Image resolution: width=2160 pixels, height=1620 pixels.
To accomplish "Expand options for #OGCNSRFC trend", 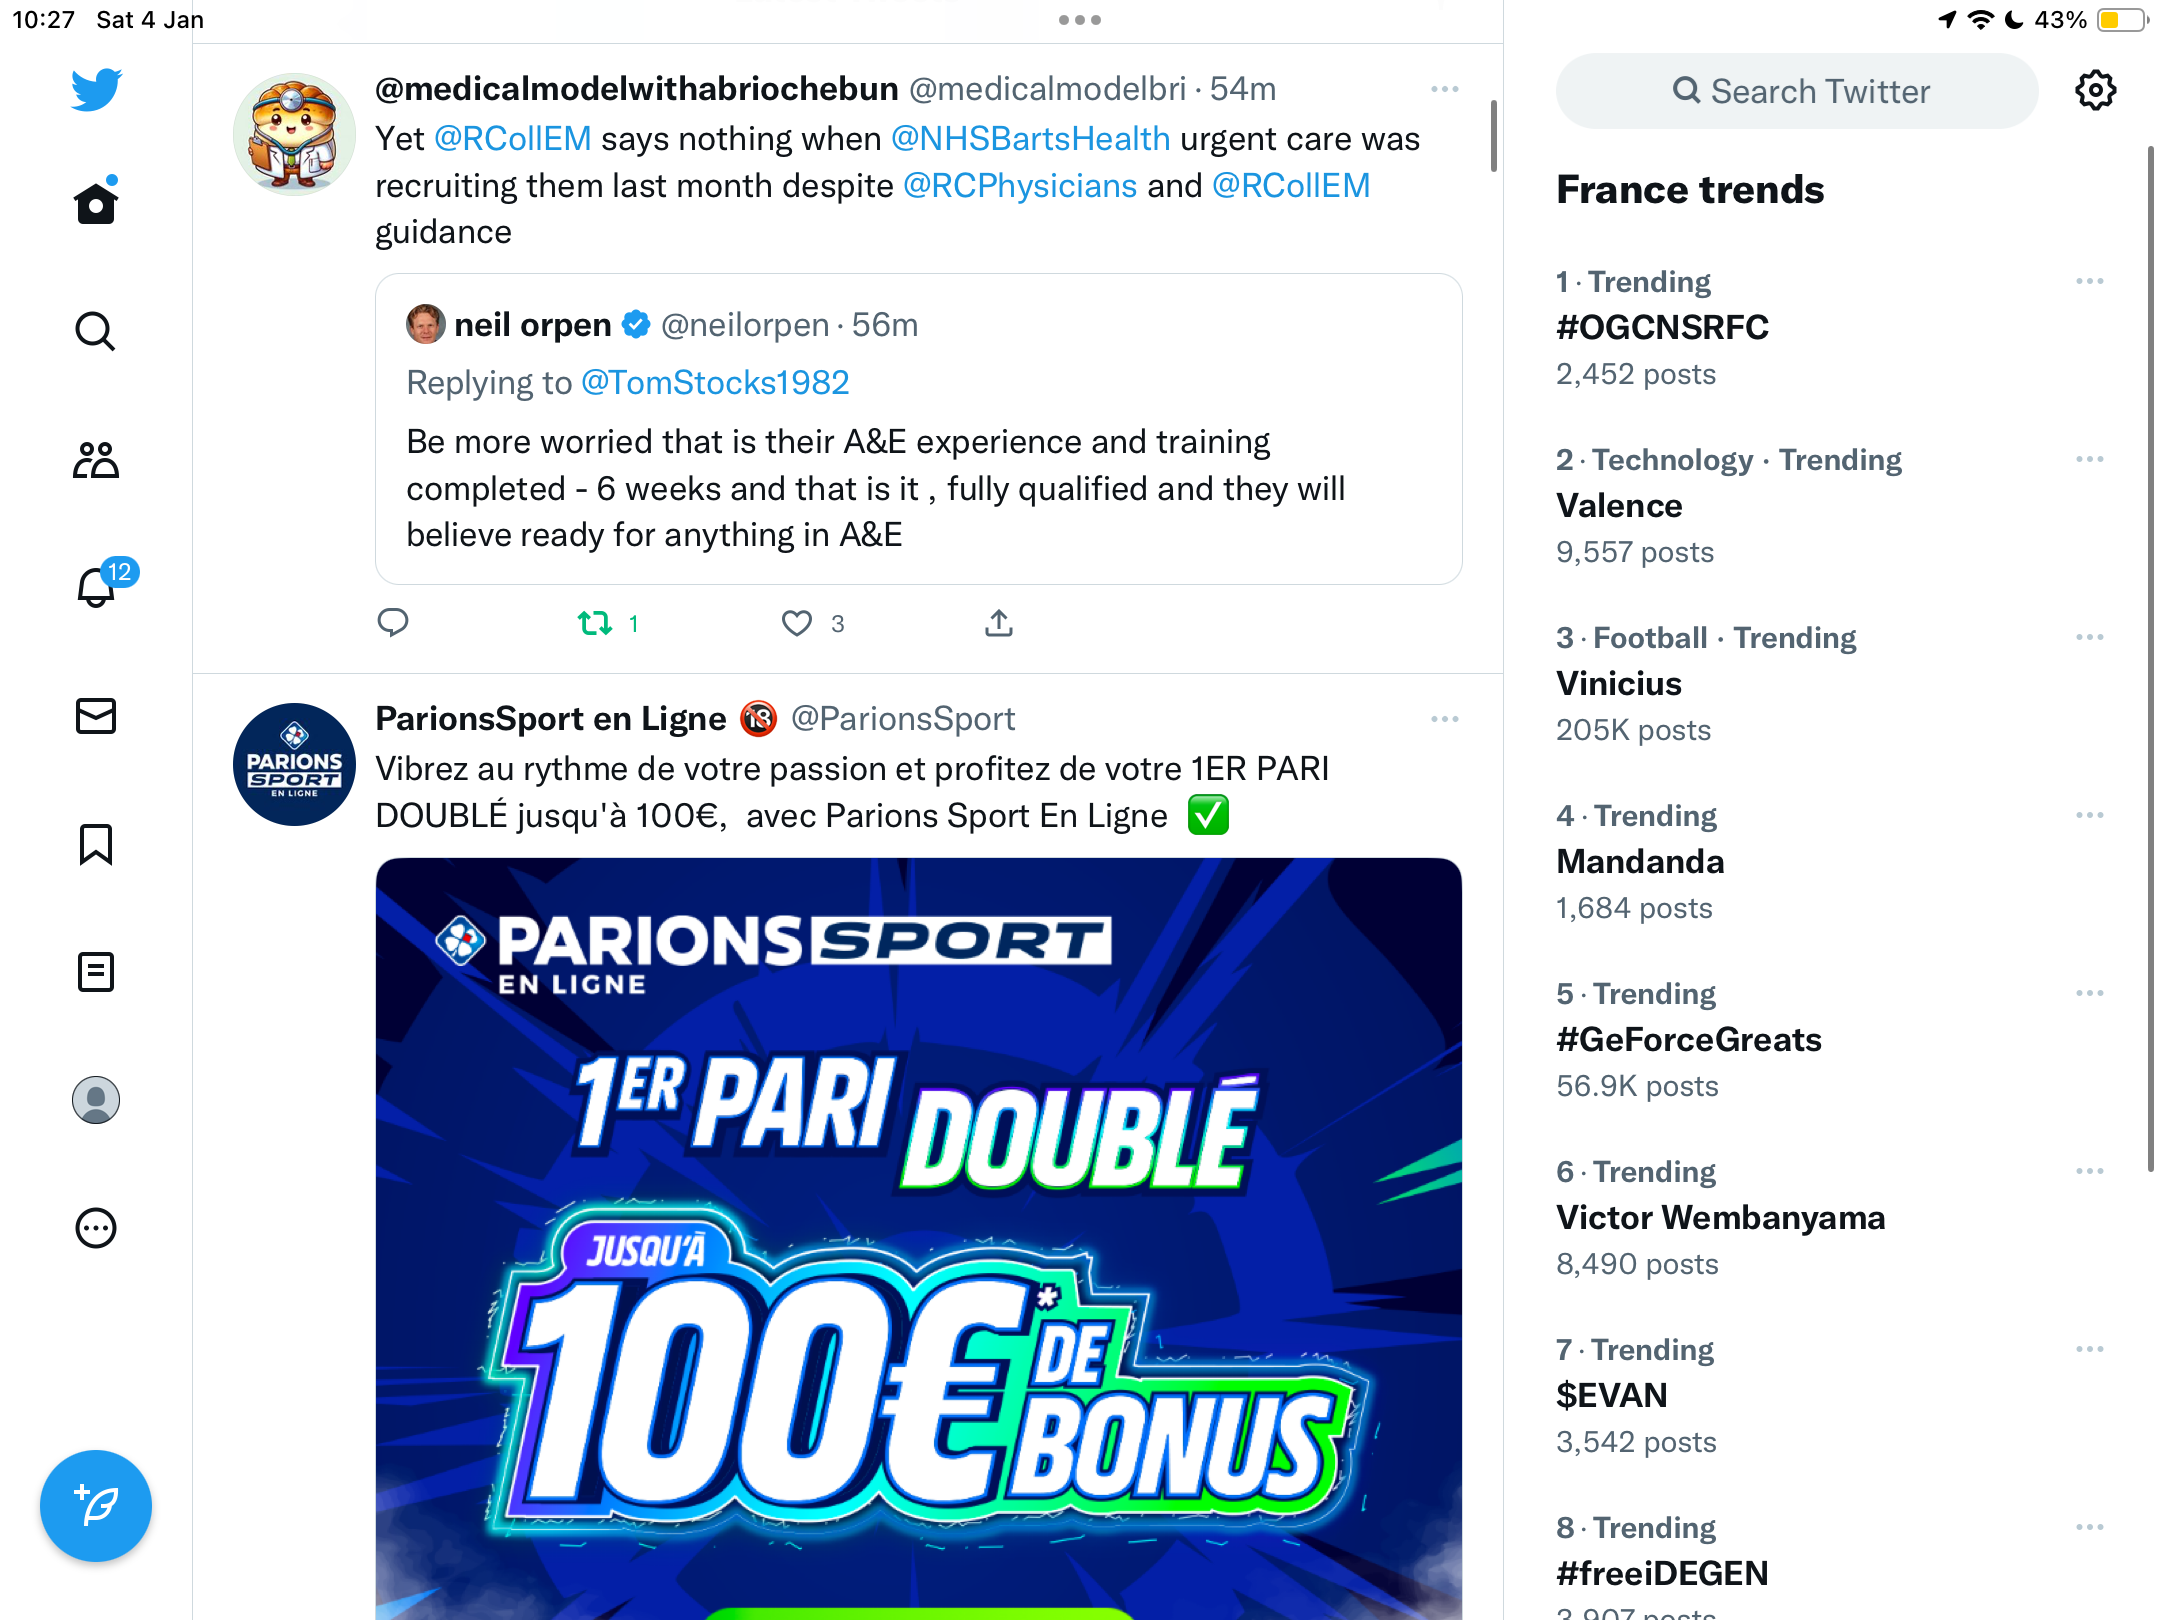I will [x=2090, y=281].
